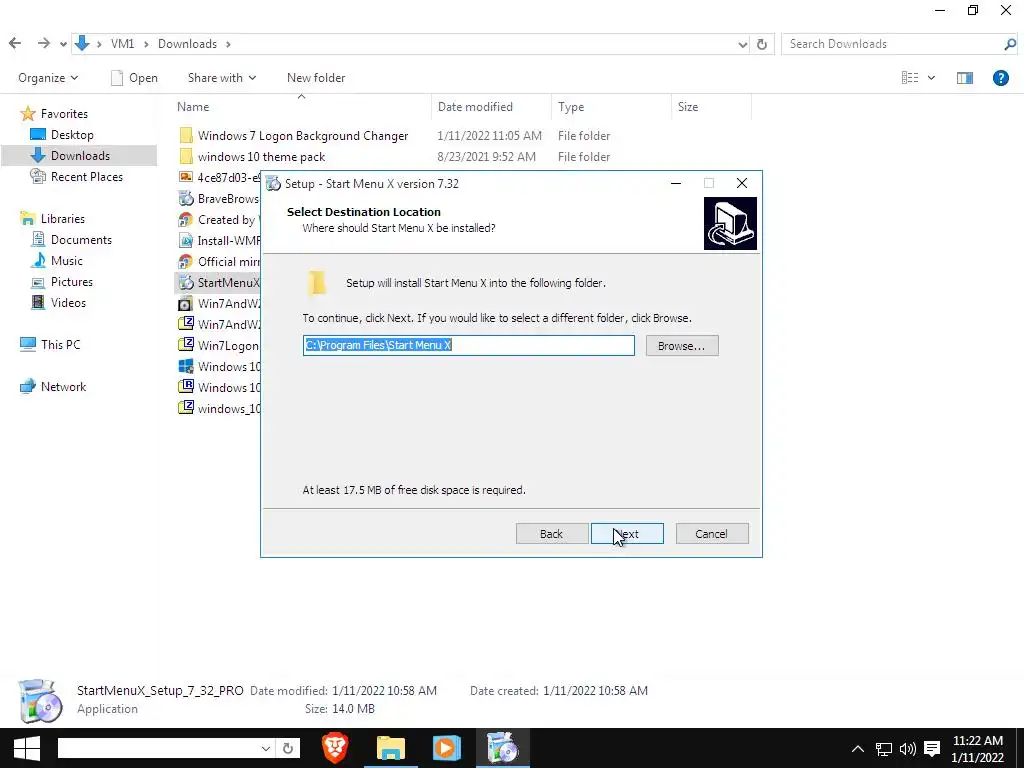Image resolution: width=1024 pixels, height=768 pixels.
Task: Sort by Size column header
Action: pos(688,106)
